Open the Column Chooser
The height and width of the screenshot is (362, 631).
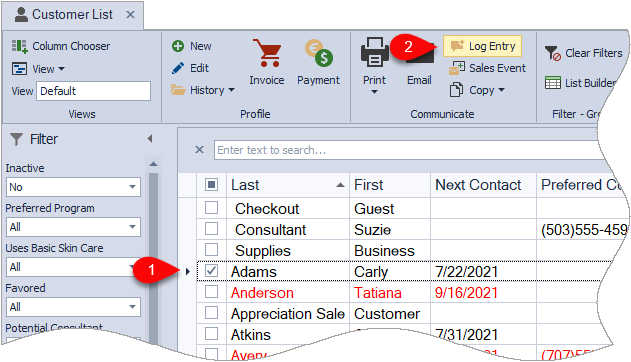point(60,46)
